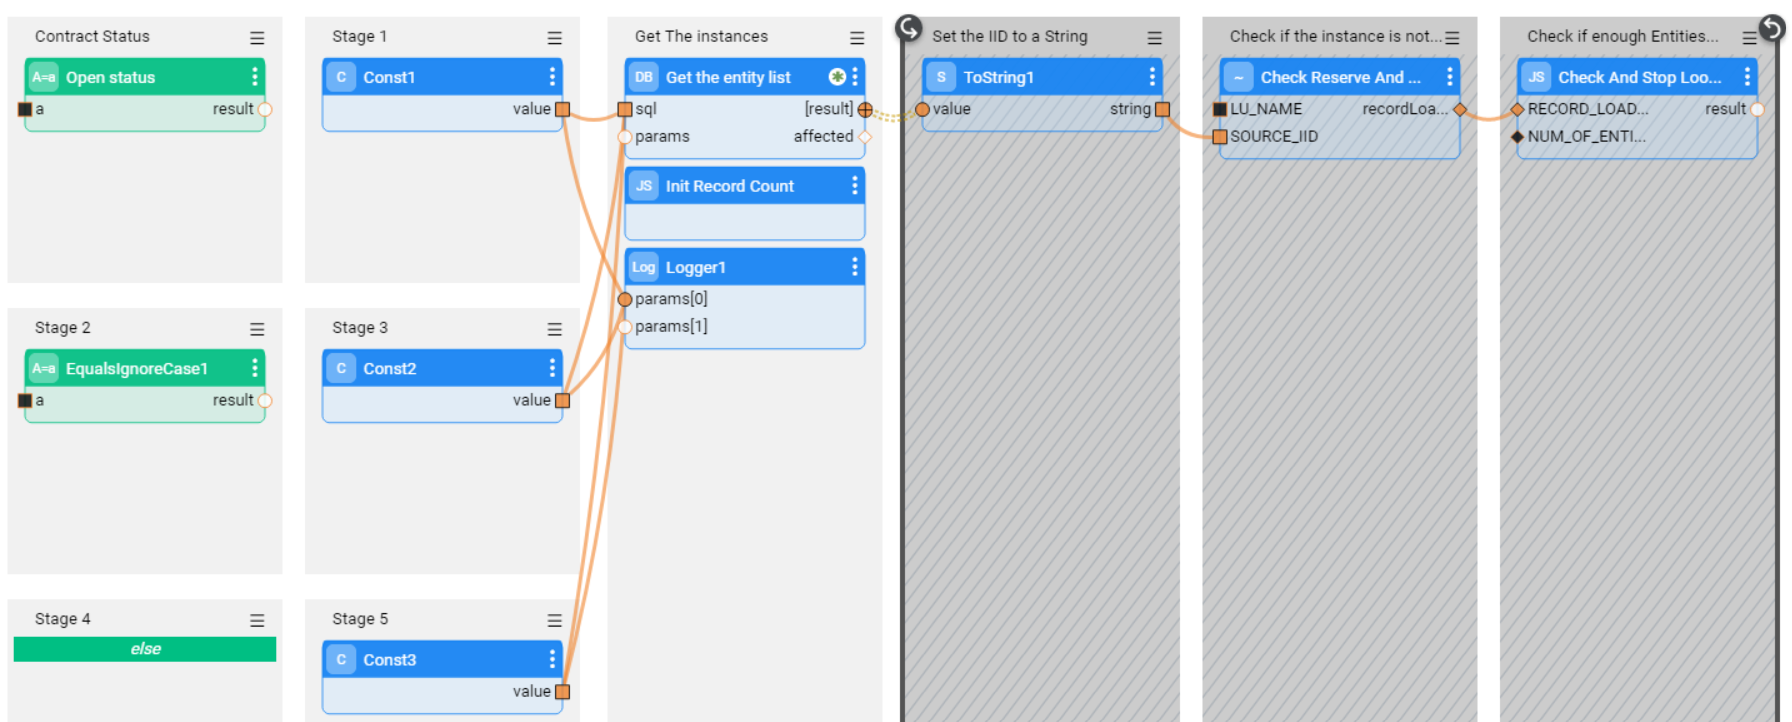
Task: Click the C icon on Const1 actor
Action: click(341, 77)
